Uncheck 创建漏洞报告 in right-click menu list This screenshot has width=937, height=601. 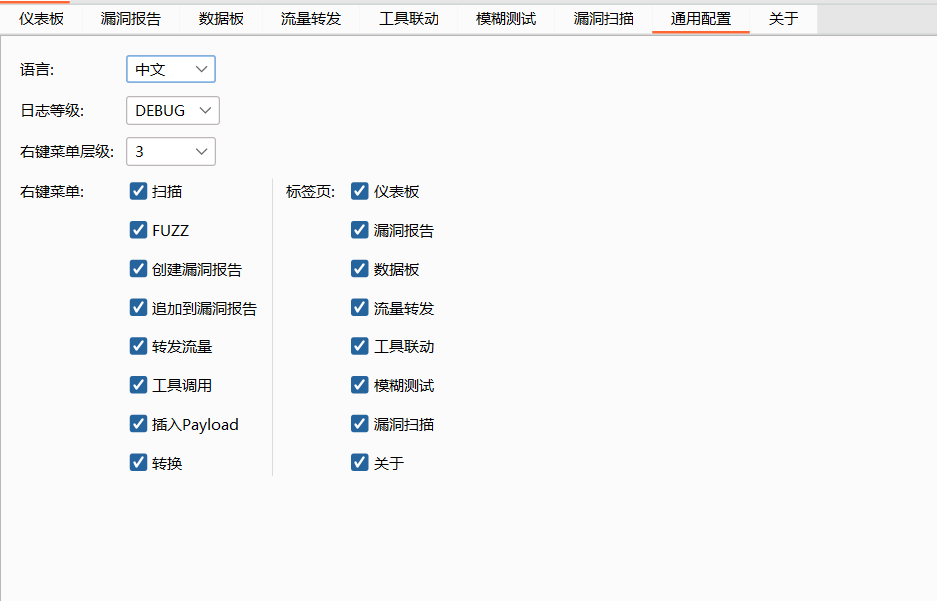click(x=138, y=269)
